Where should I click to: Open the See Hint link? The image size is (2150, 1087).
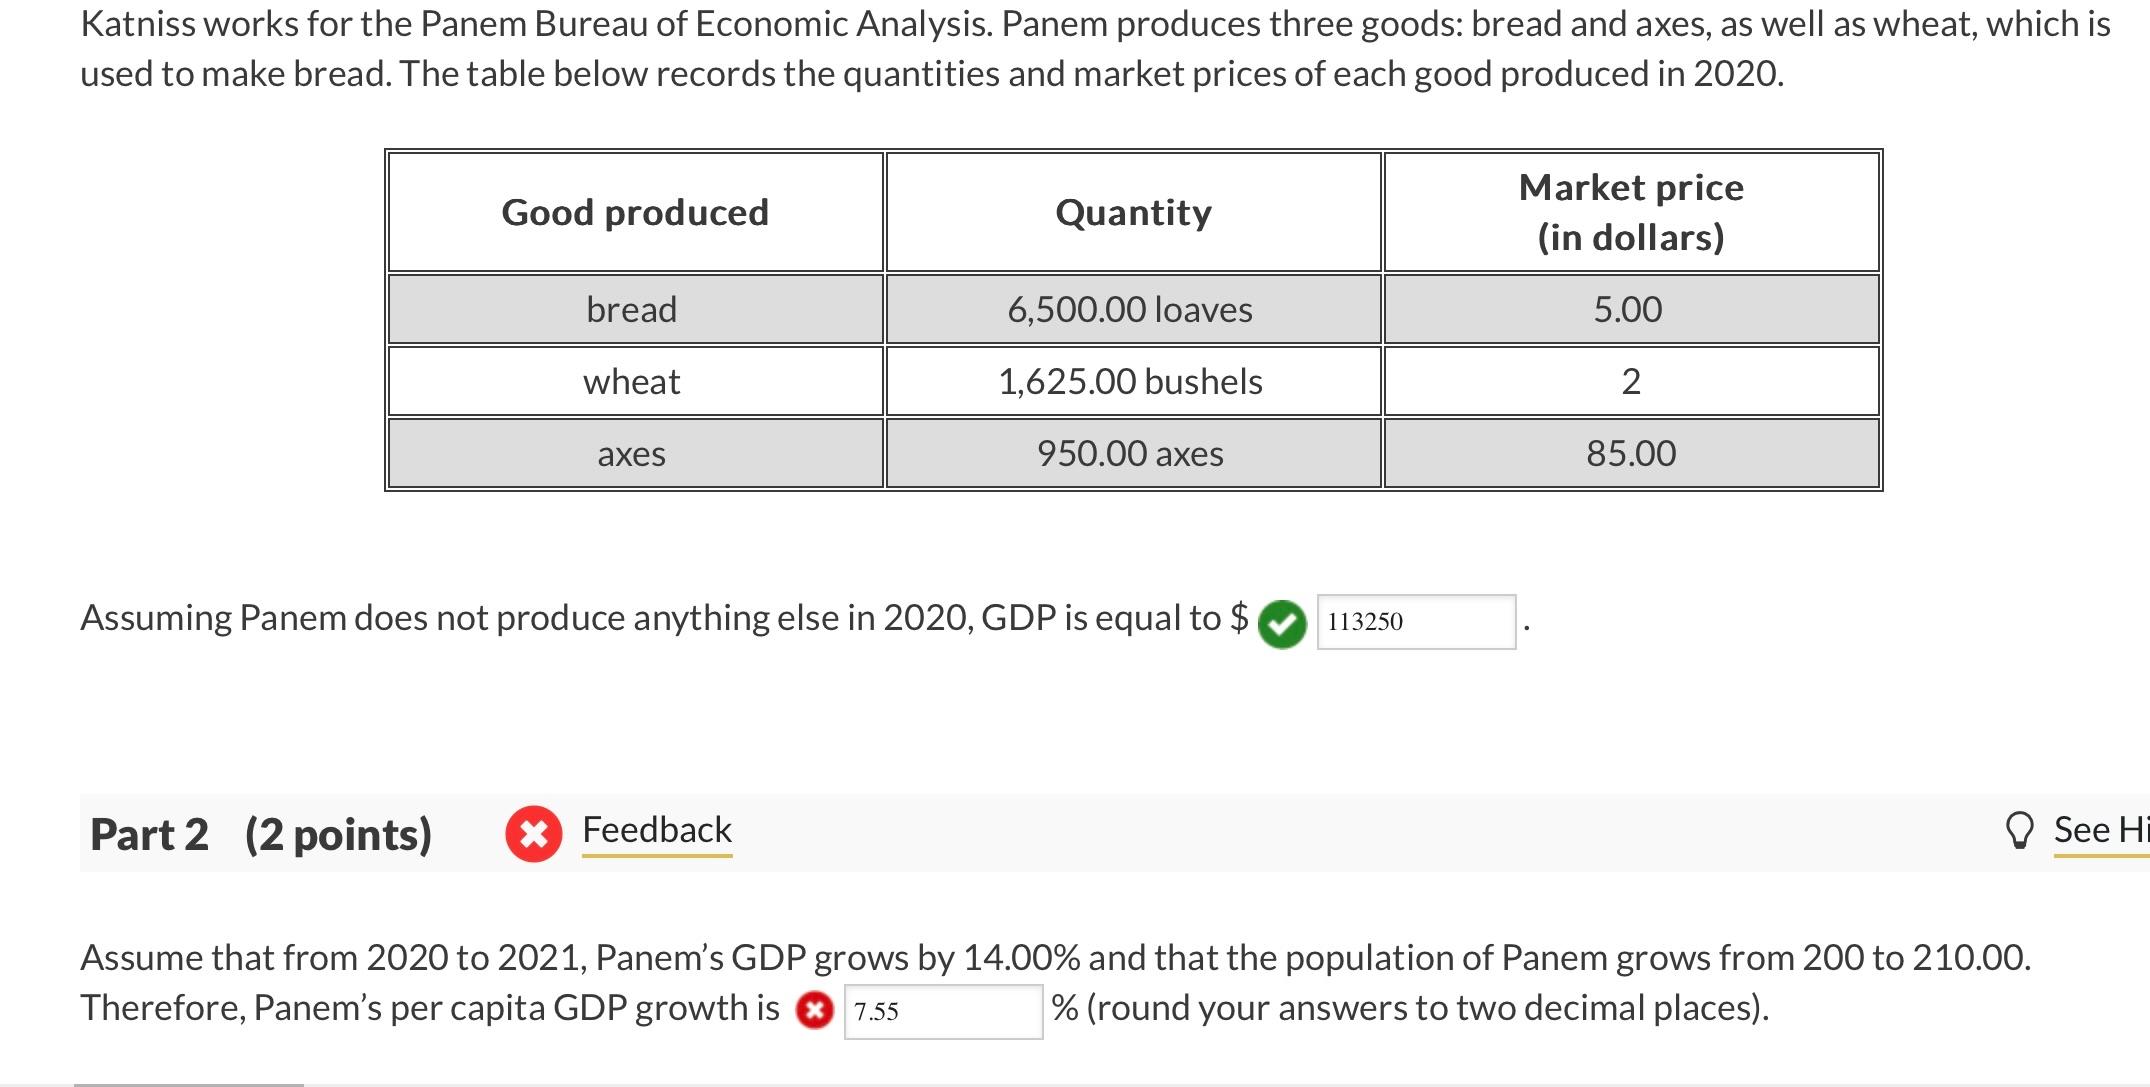pos(2101,830)
